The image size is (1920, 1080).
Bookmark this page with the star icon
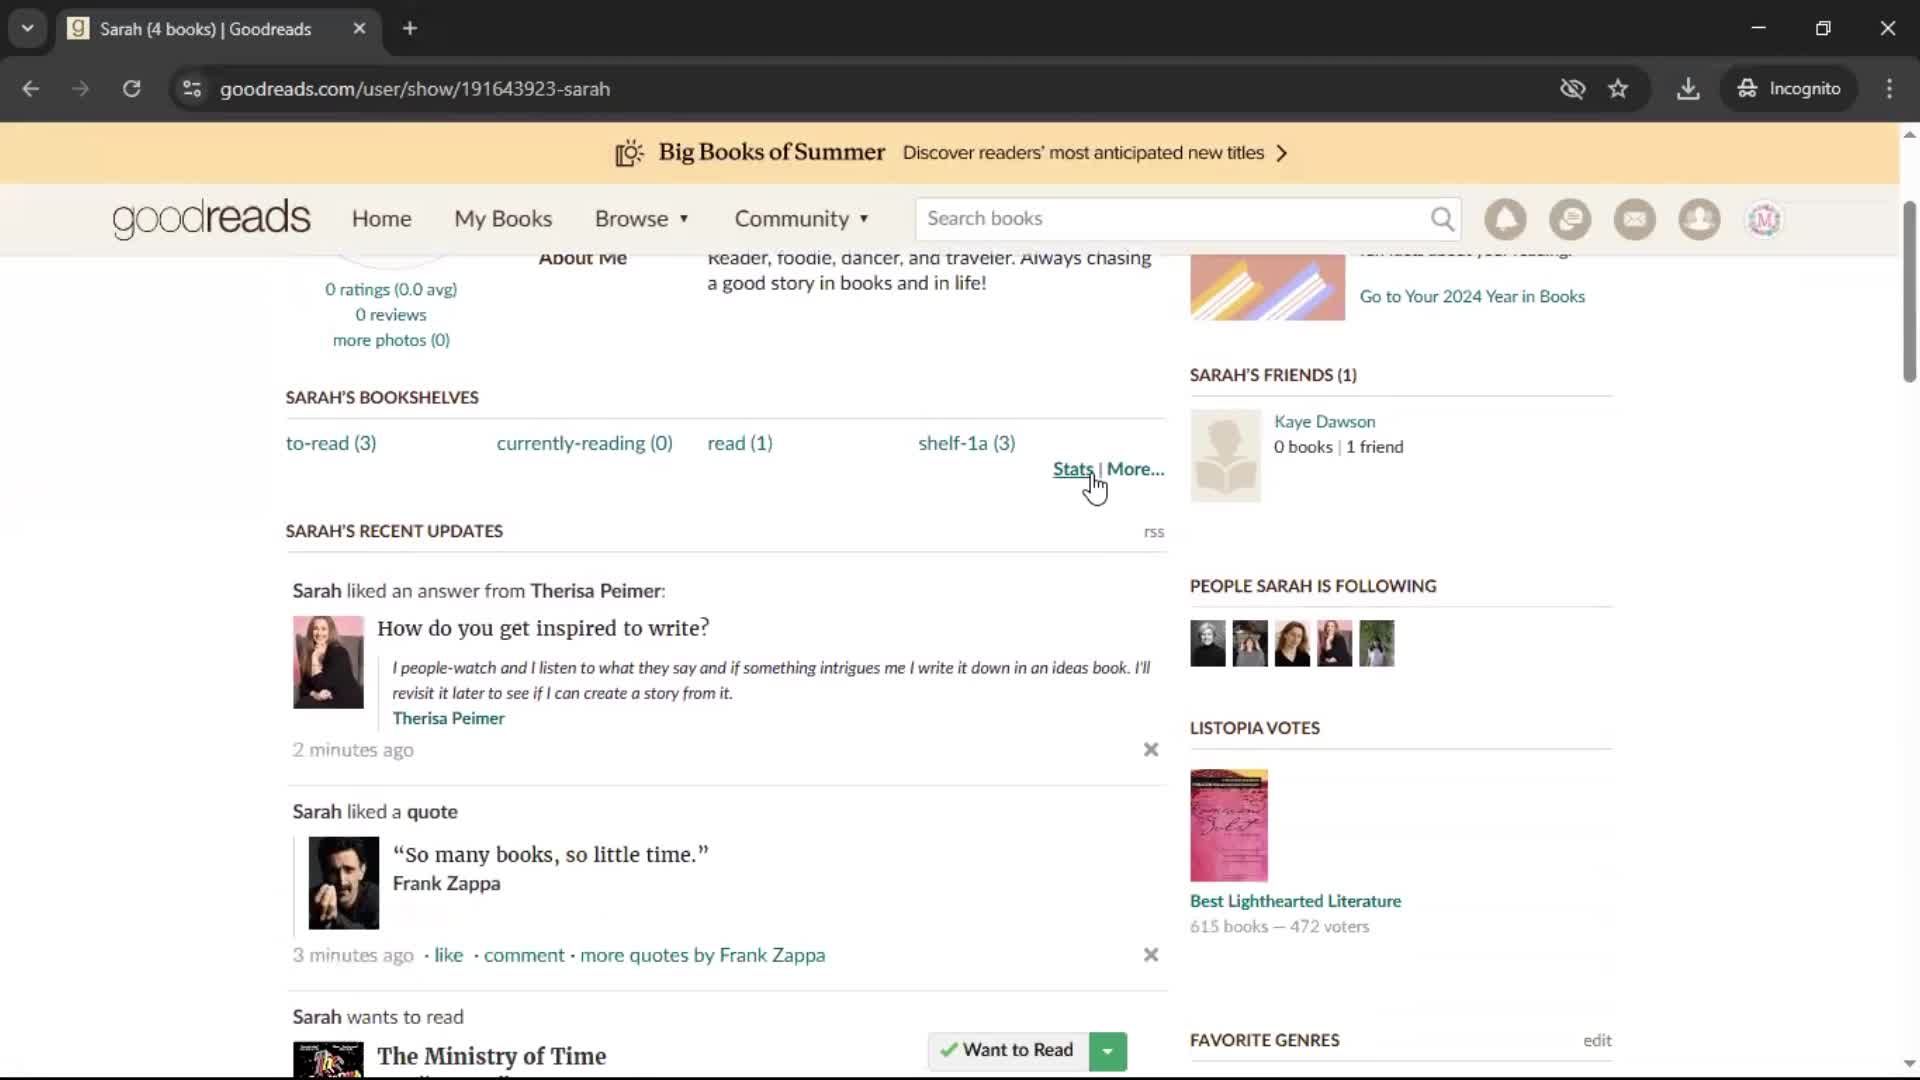pyautogui.click(x=1618, y=89)
